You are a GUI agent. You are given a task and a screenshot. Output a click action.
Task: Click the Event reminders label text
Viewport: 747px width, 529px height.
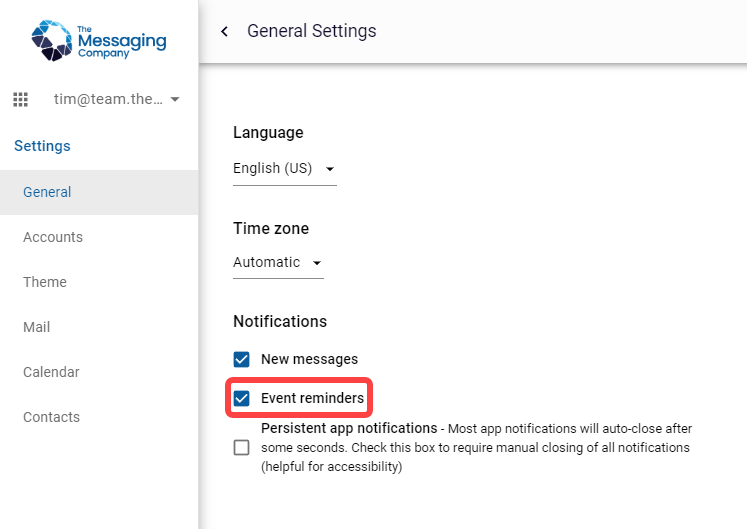coord(313,398)
